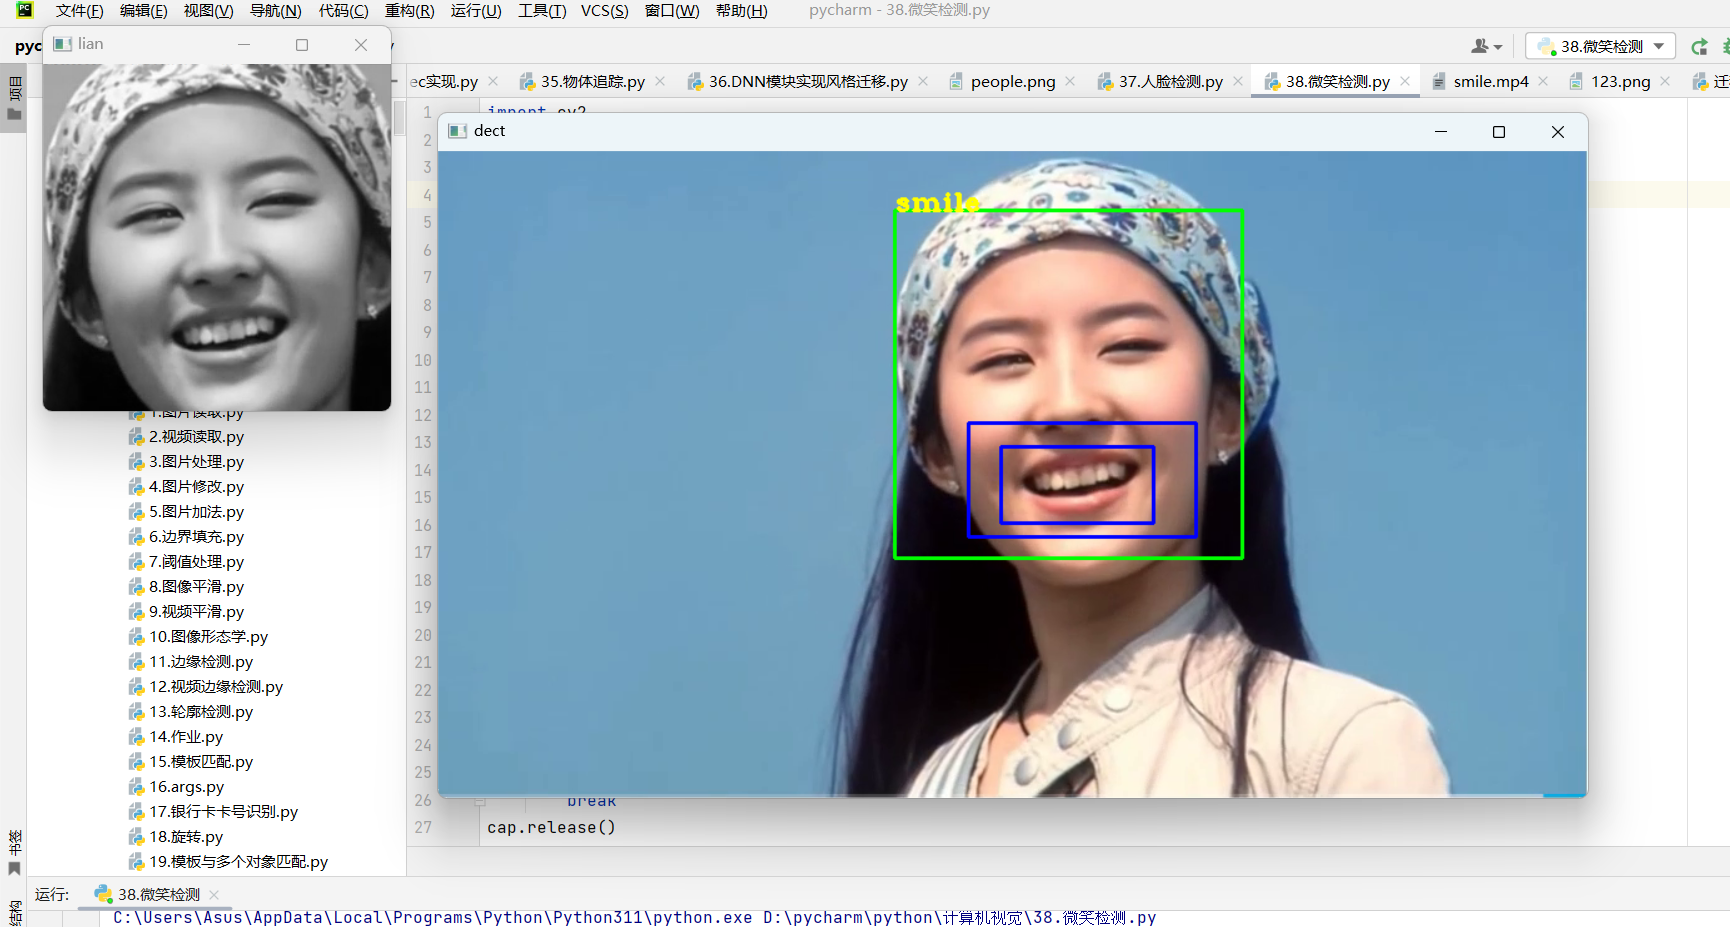Switch to the 37.人脸检测.py tab
This screenshot has width=1730, height=927.
tap(1160, 81)
